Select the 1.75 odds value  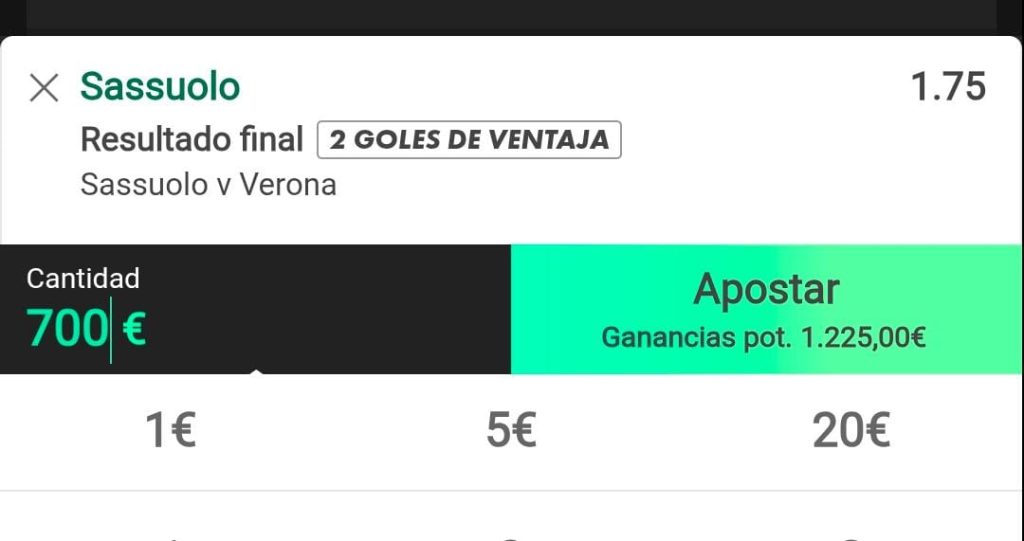948,86
